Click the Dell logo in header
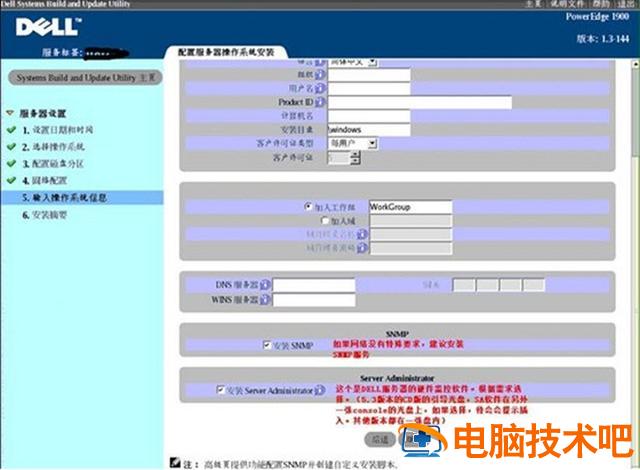 pos(48,27)
